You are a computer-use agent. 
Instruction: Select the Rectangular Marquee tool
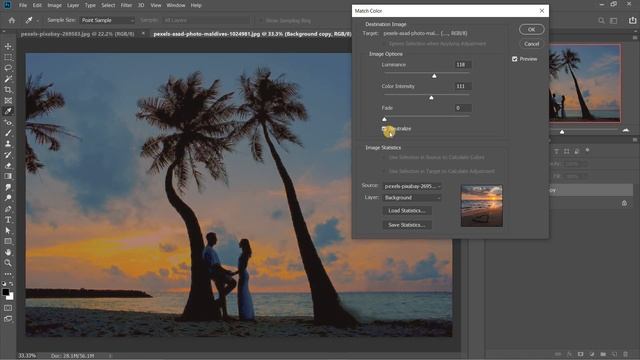(x=8, y=57)
